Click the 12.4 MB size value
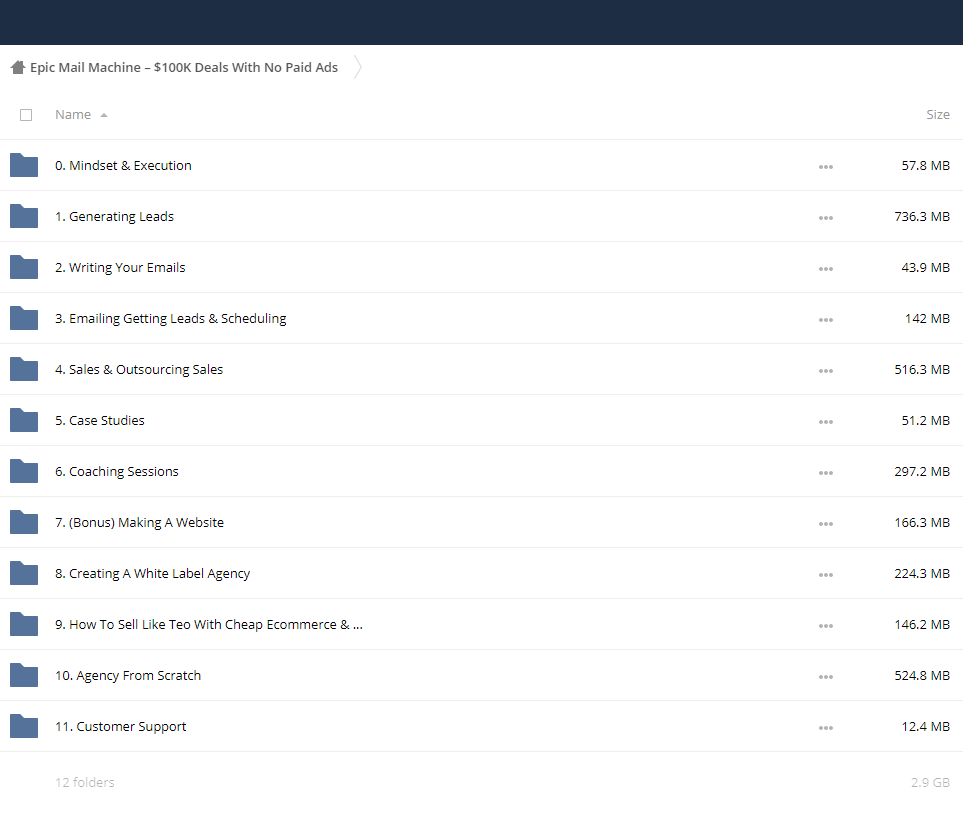Screen dimensions: 963x813 click(926, 726)
